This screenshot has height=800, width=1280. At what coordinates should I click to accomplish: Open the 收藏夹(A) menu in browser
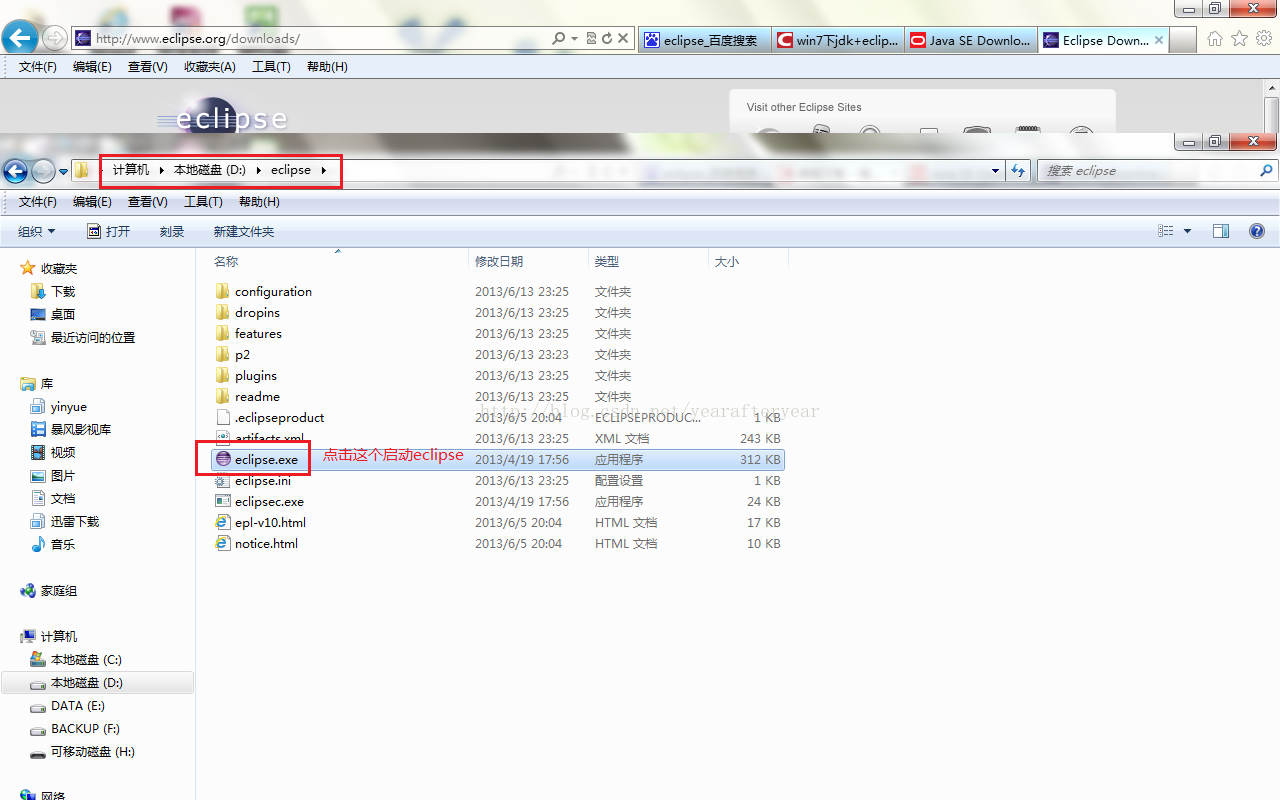pos(210,67)
